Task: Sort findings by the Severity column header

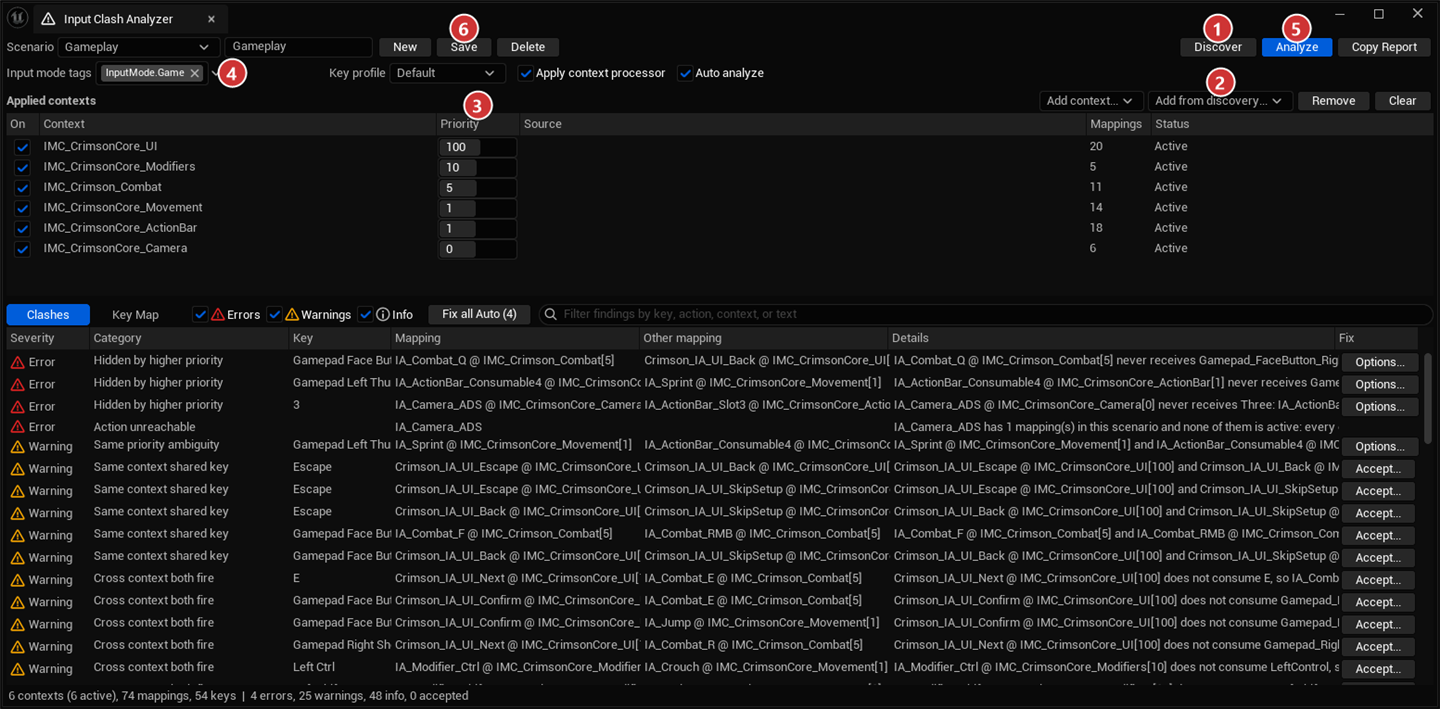Action: point(47,338)
